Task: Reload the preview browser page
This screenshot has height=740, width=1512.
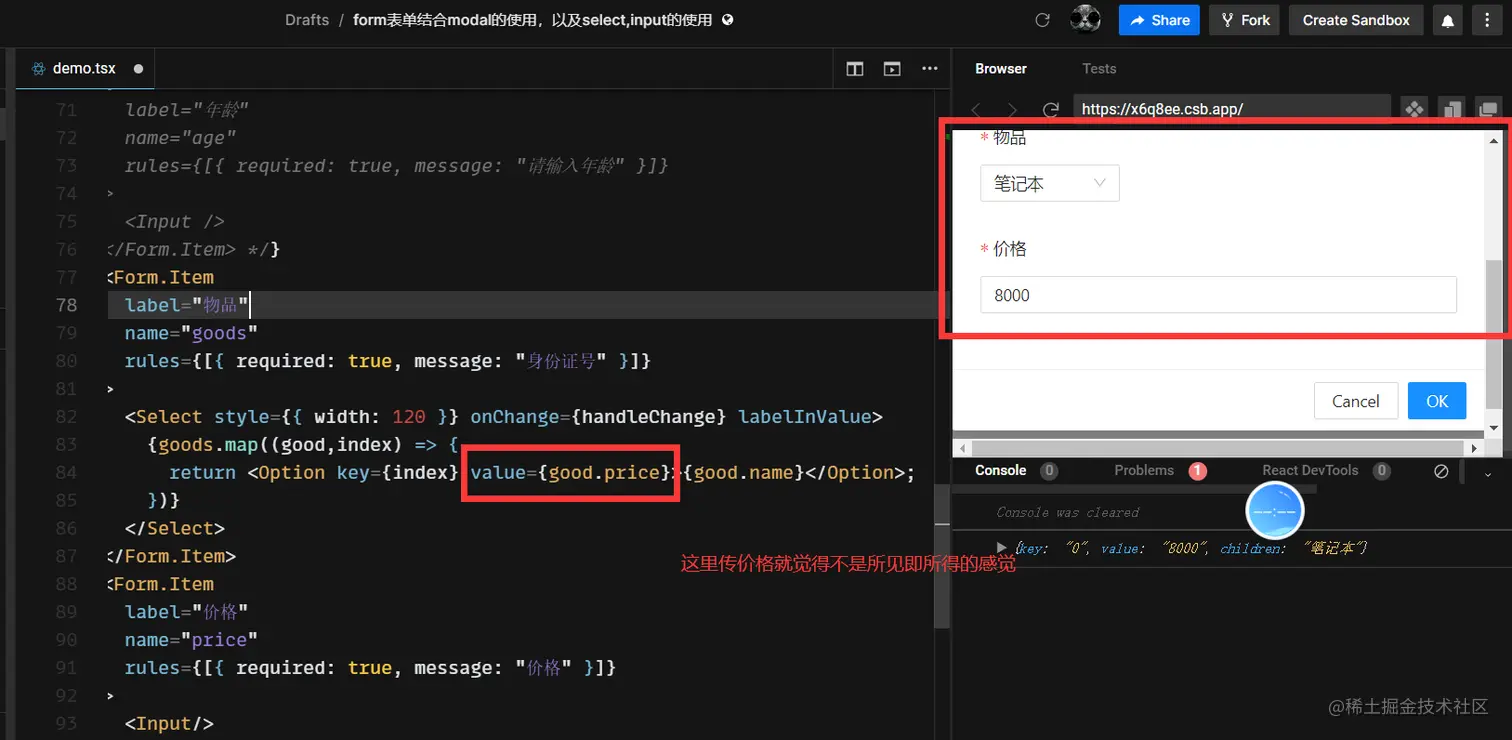Action: coord(1050,109)
